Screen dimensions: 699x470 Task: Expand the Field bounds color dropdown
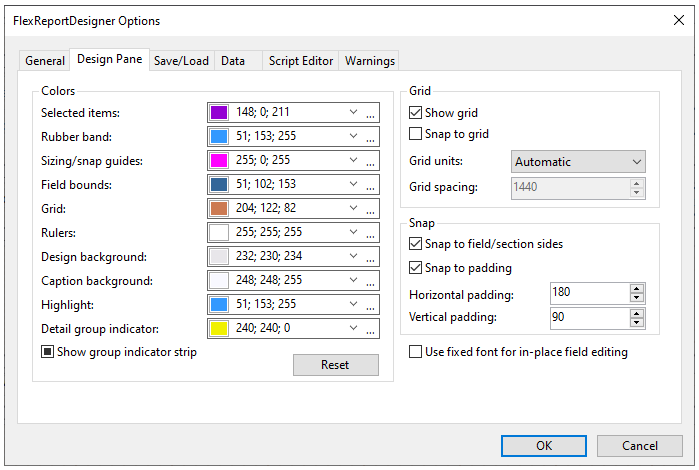(x=353, y=184)
